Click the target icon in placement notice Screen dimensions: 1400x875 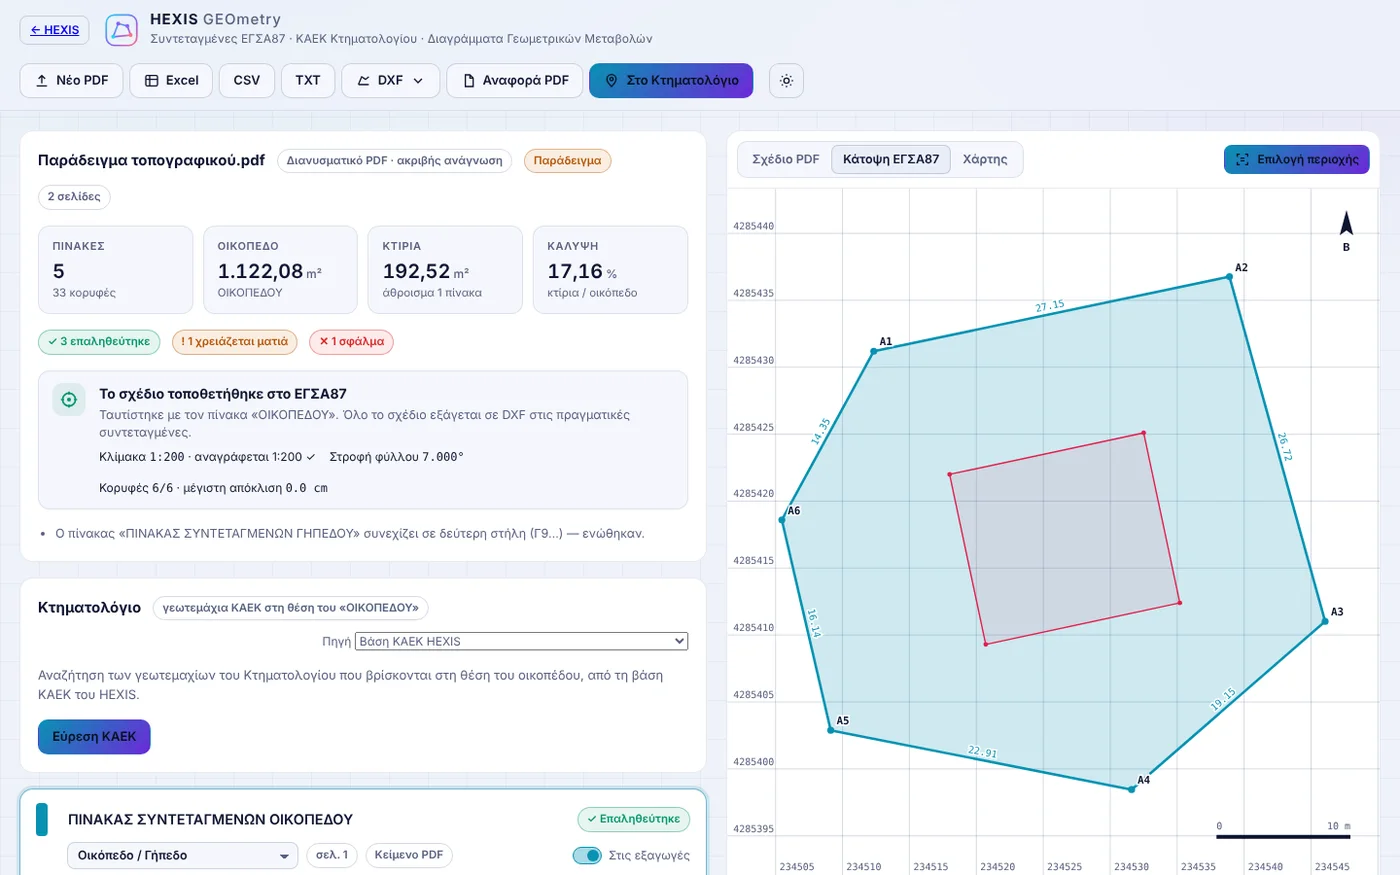click(x=69, y=400)
